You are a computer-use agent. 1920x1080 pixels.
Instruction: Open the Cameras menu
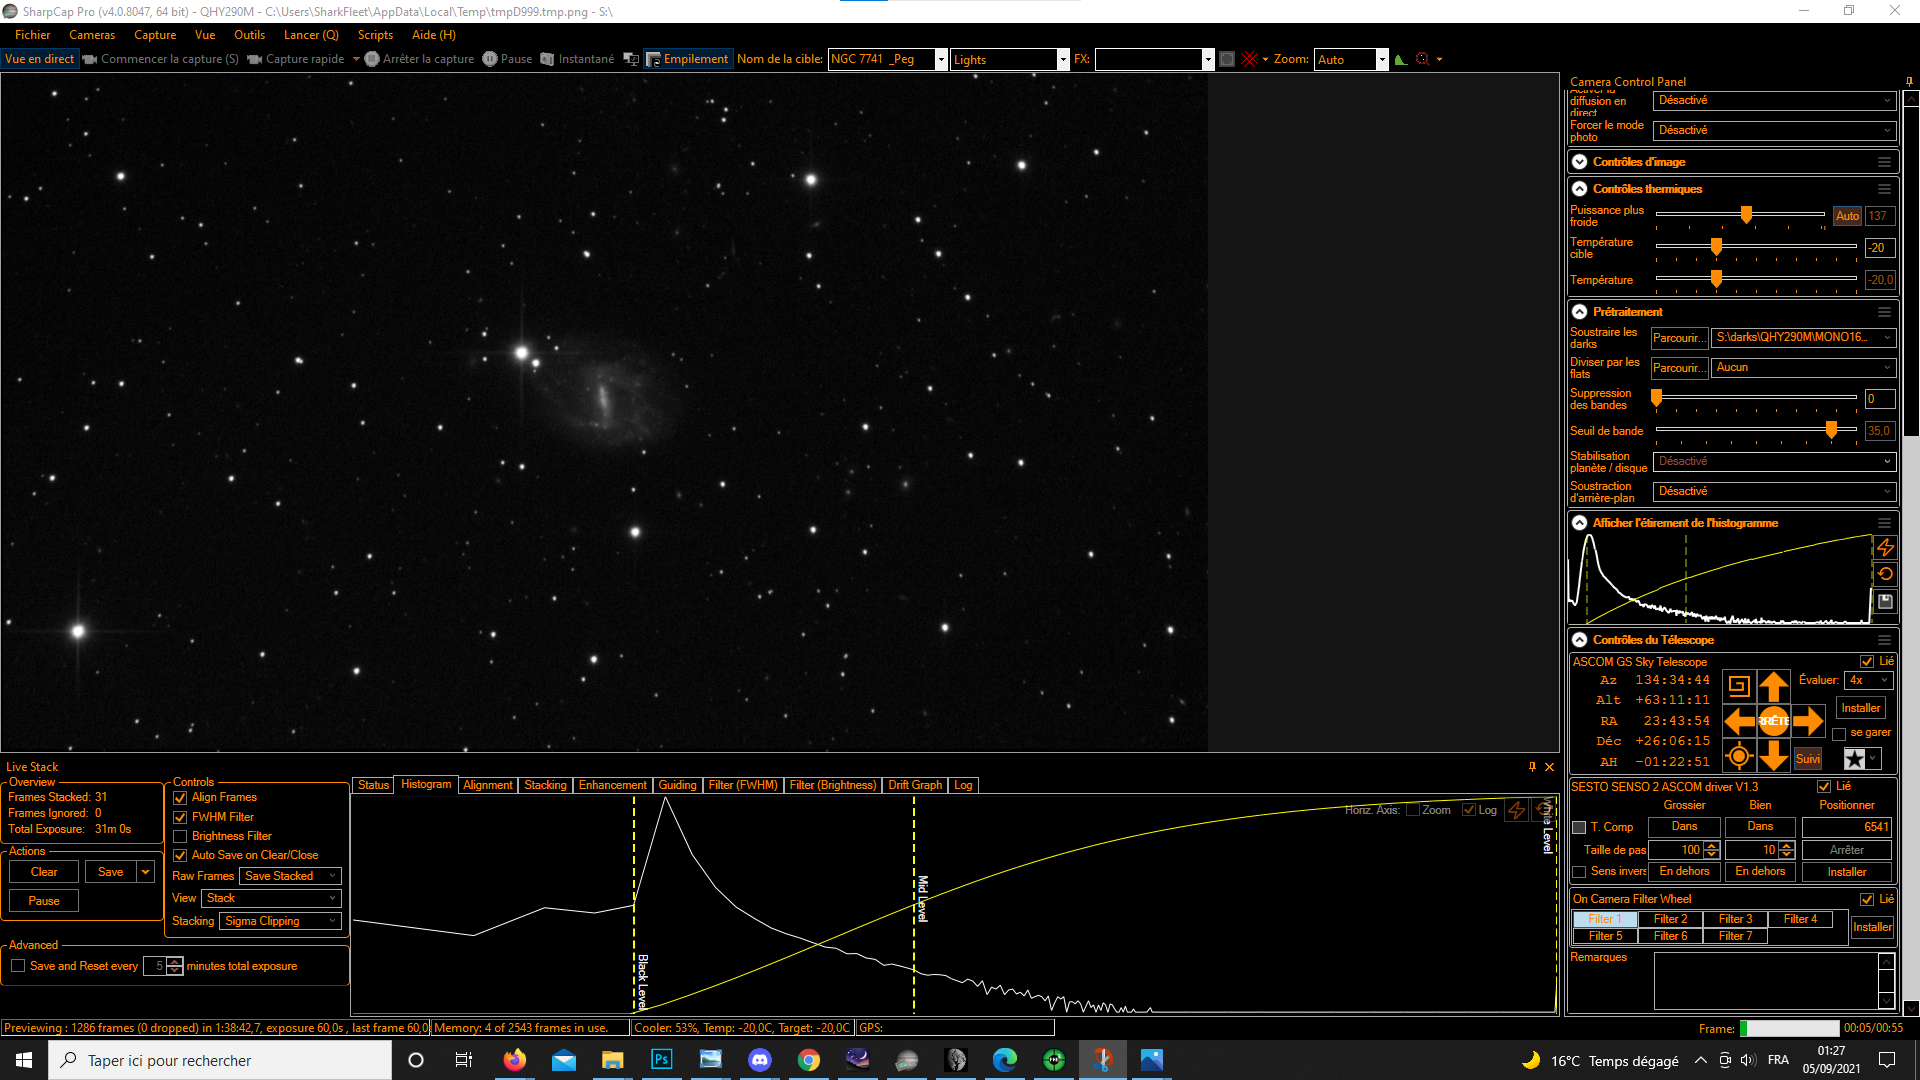(92, 35)
